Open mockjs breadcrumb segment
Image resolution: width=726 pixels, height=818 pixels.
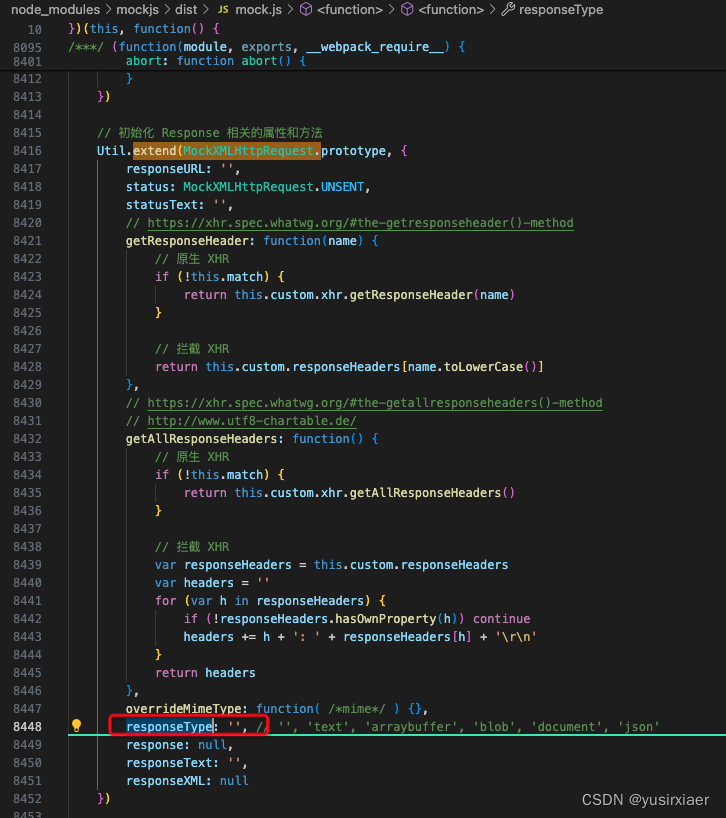[137, 9]
